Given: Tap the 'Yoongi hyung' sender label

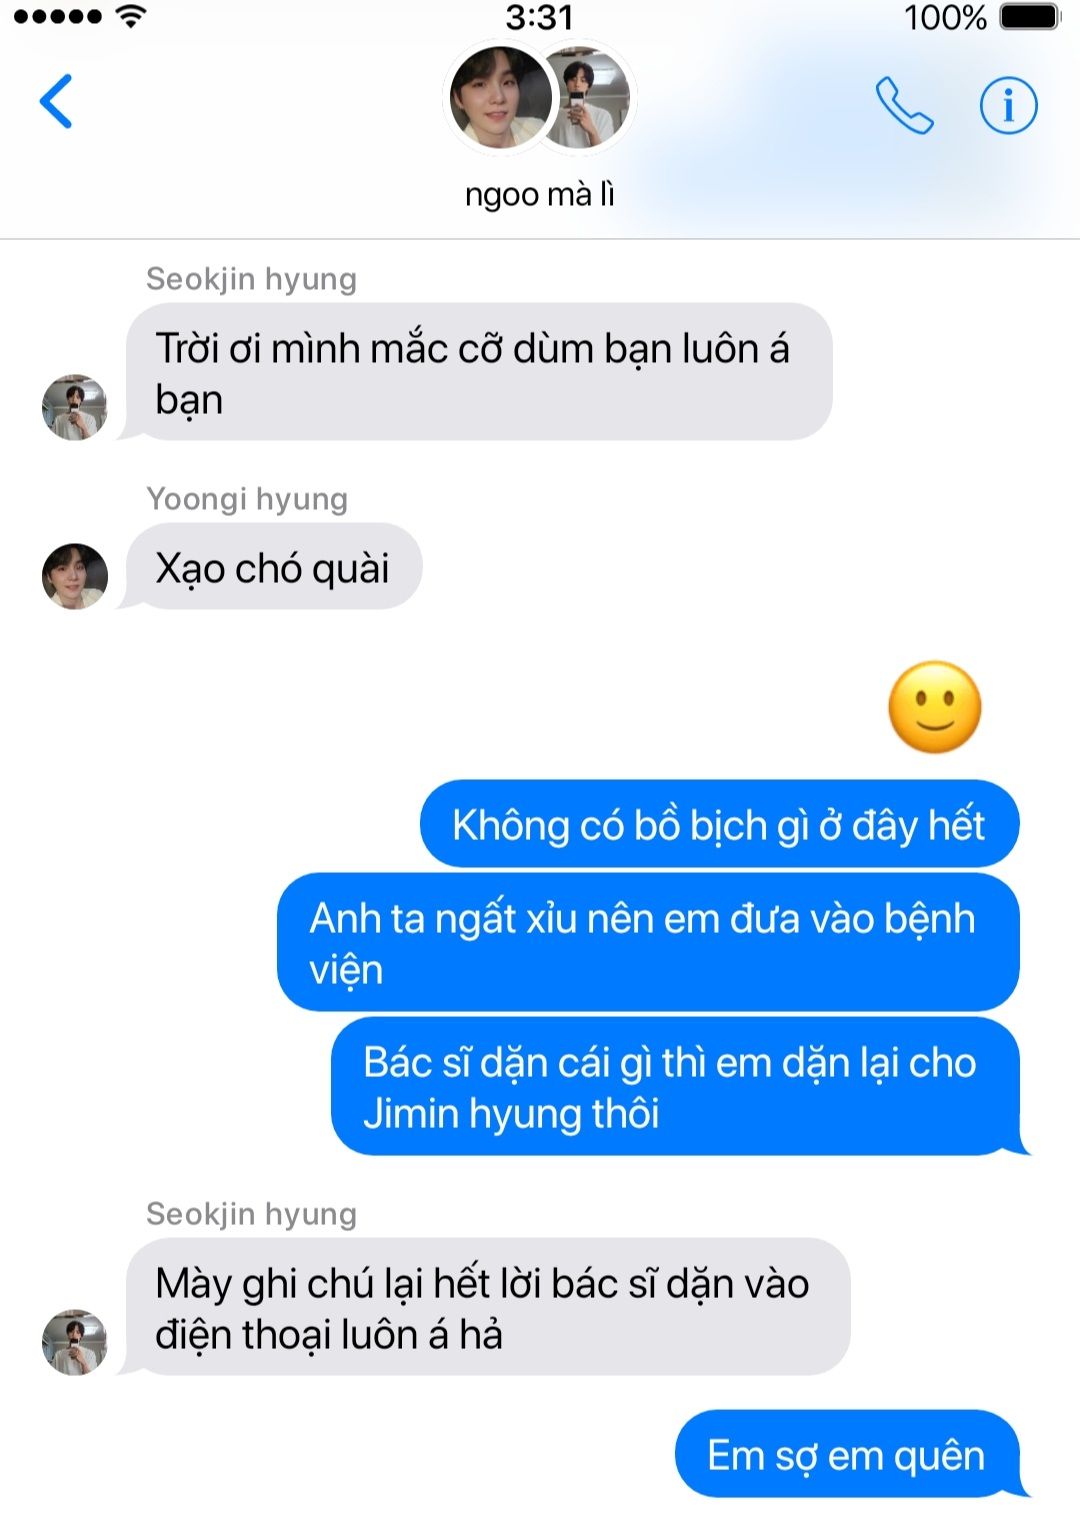Looking at the screenshot, I should [247, 498].
